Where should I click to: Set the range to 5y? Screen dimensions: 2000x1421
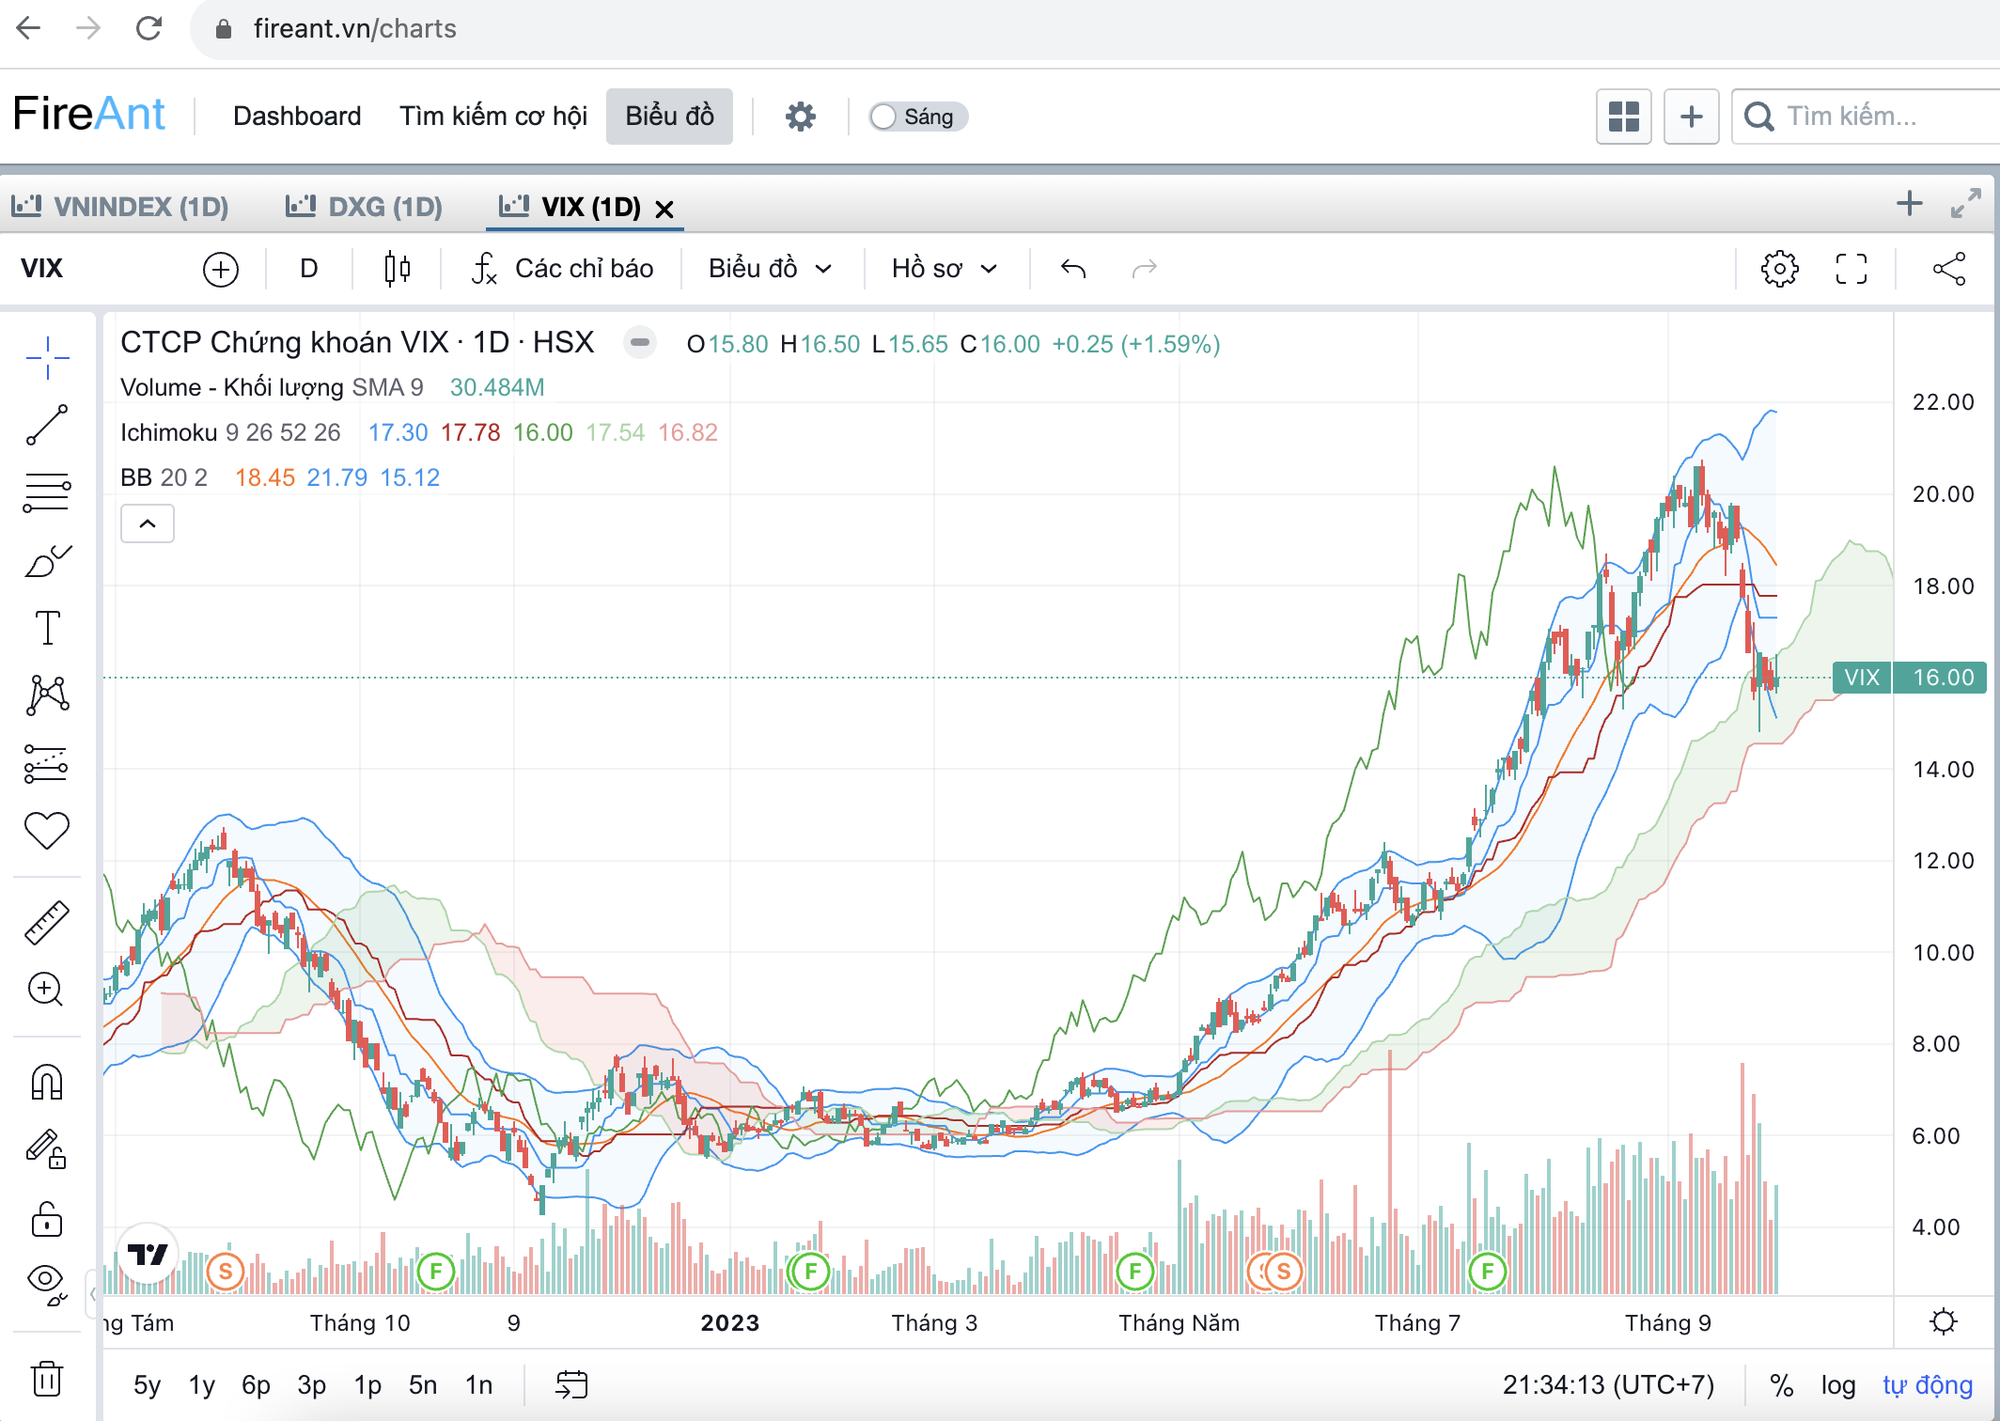coord(146,1385)
